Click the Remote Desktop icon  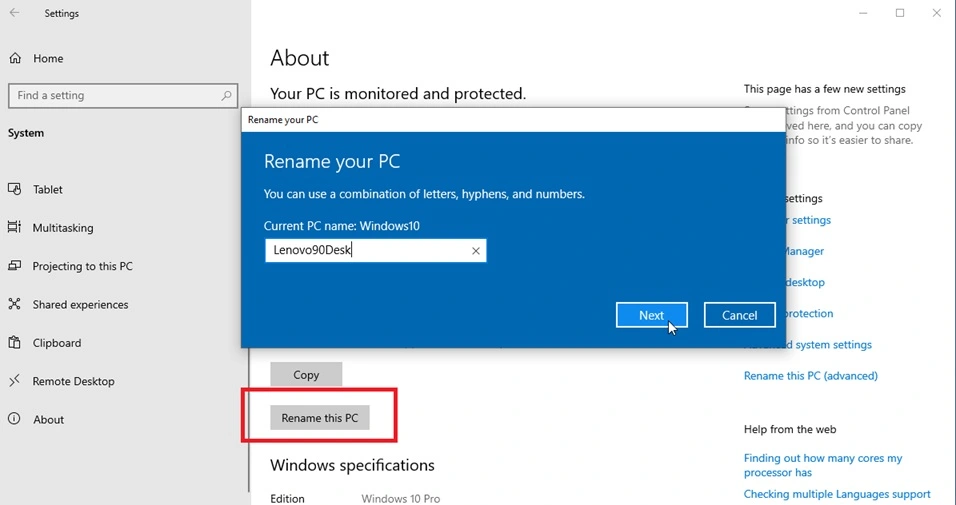pyautogui.click(x=15, y=381)
